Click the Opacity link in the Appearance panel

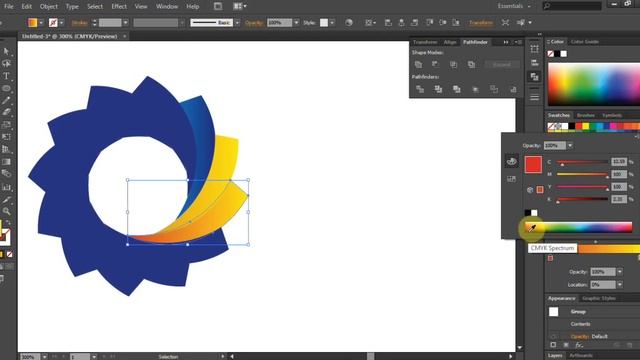click(580, 336)
